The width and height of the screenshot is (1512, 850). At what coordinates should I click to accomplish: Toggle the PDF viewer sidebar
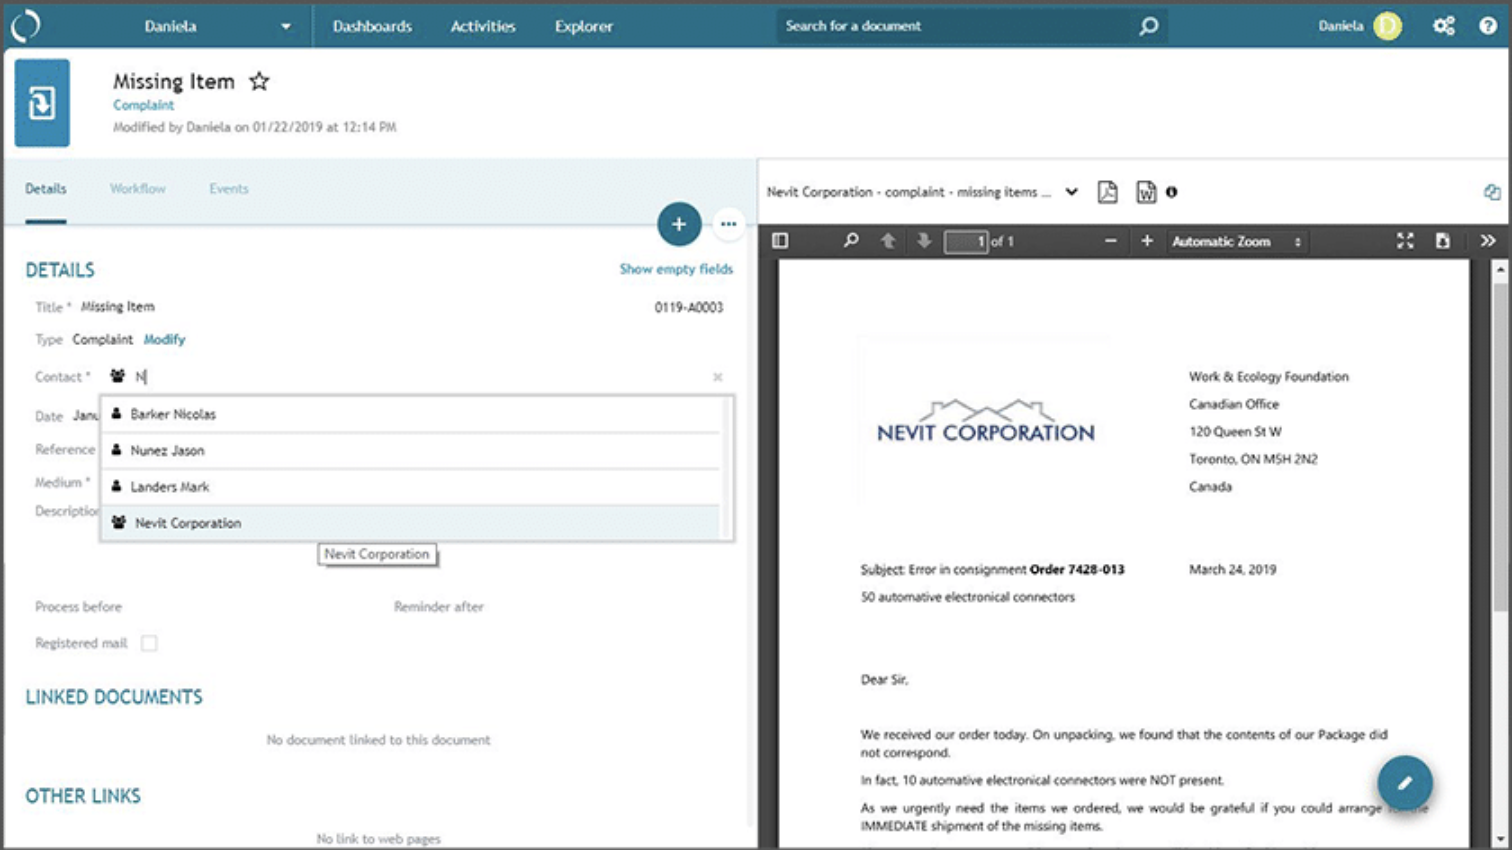pyautogui.click(x=780, y=241)
